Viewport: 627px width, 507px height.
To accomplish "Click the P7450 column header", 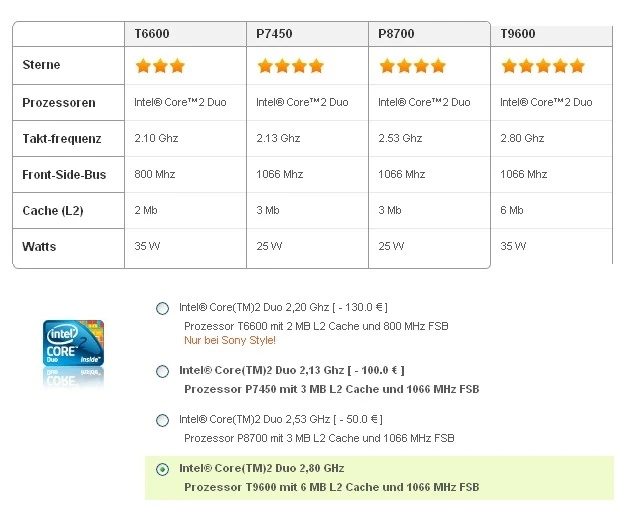I will [x=274, y=34].
